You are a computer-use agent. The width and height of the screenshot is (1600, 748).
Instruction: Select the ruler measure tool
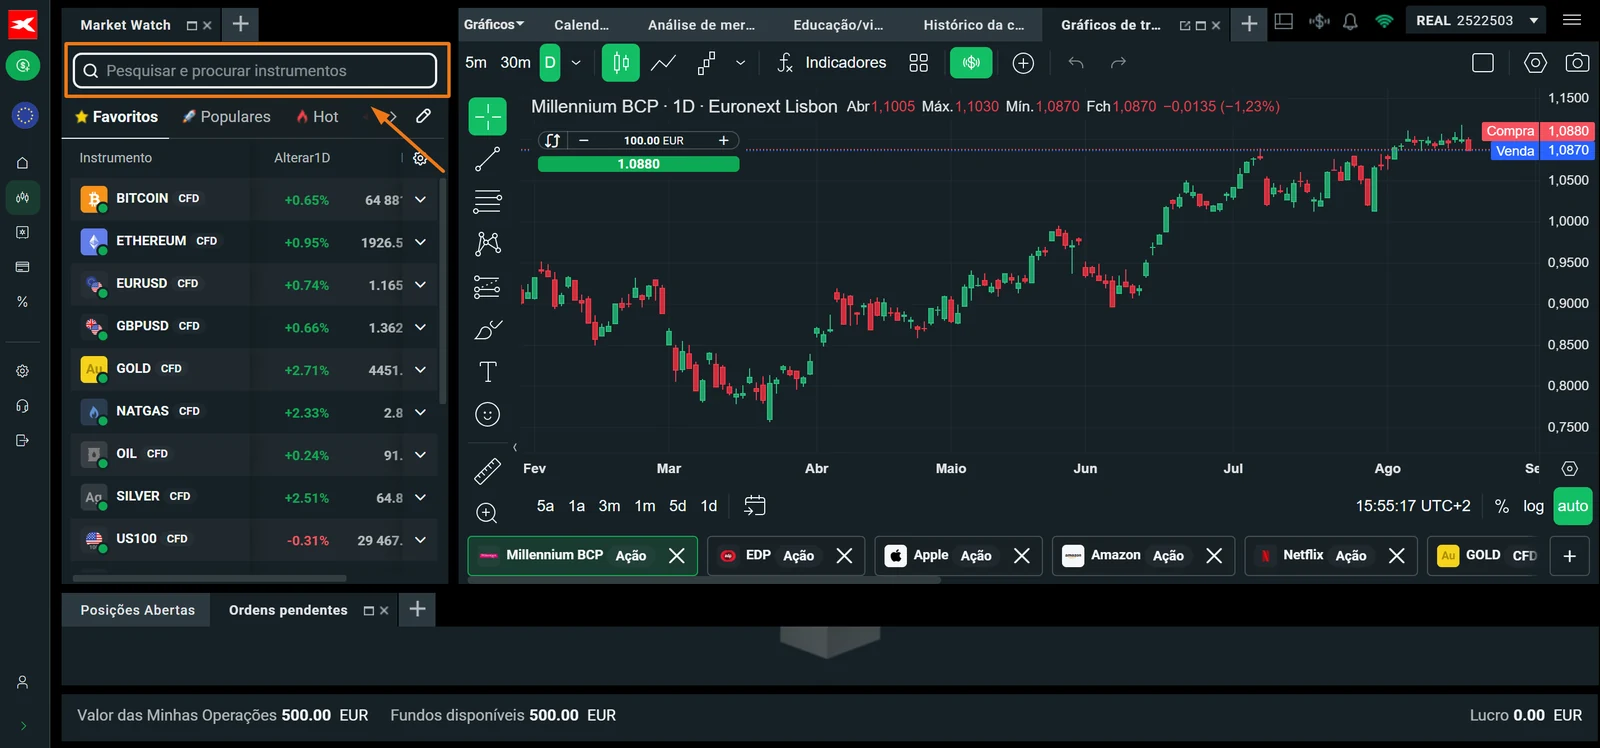(487, 470)
